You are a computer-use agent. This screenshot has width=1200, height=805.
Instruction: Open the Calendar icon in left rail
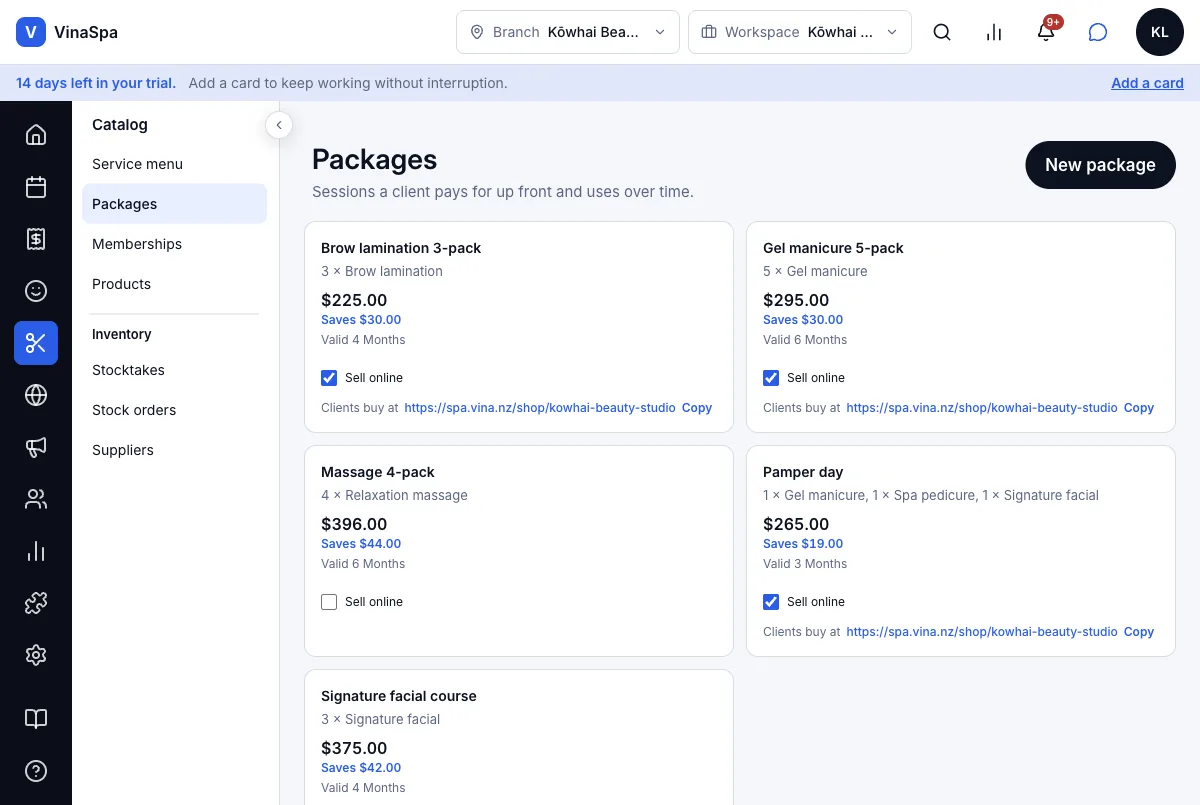click(x=36, y=187)
